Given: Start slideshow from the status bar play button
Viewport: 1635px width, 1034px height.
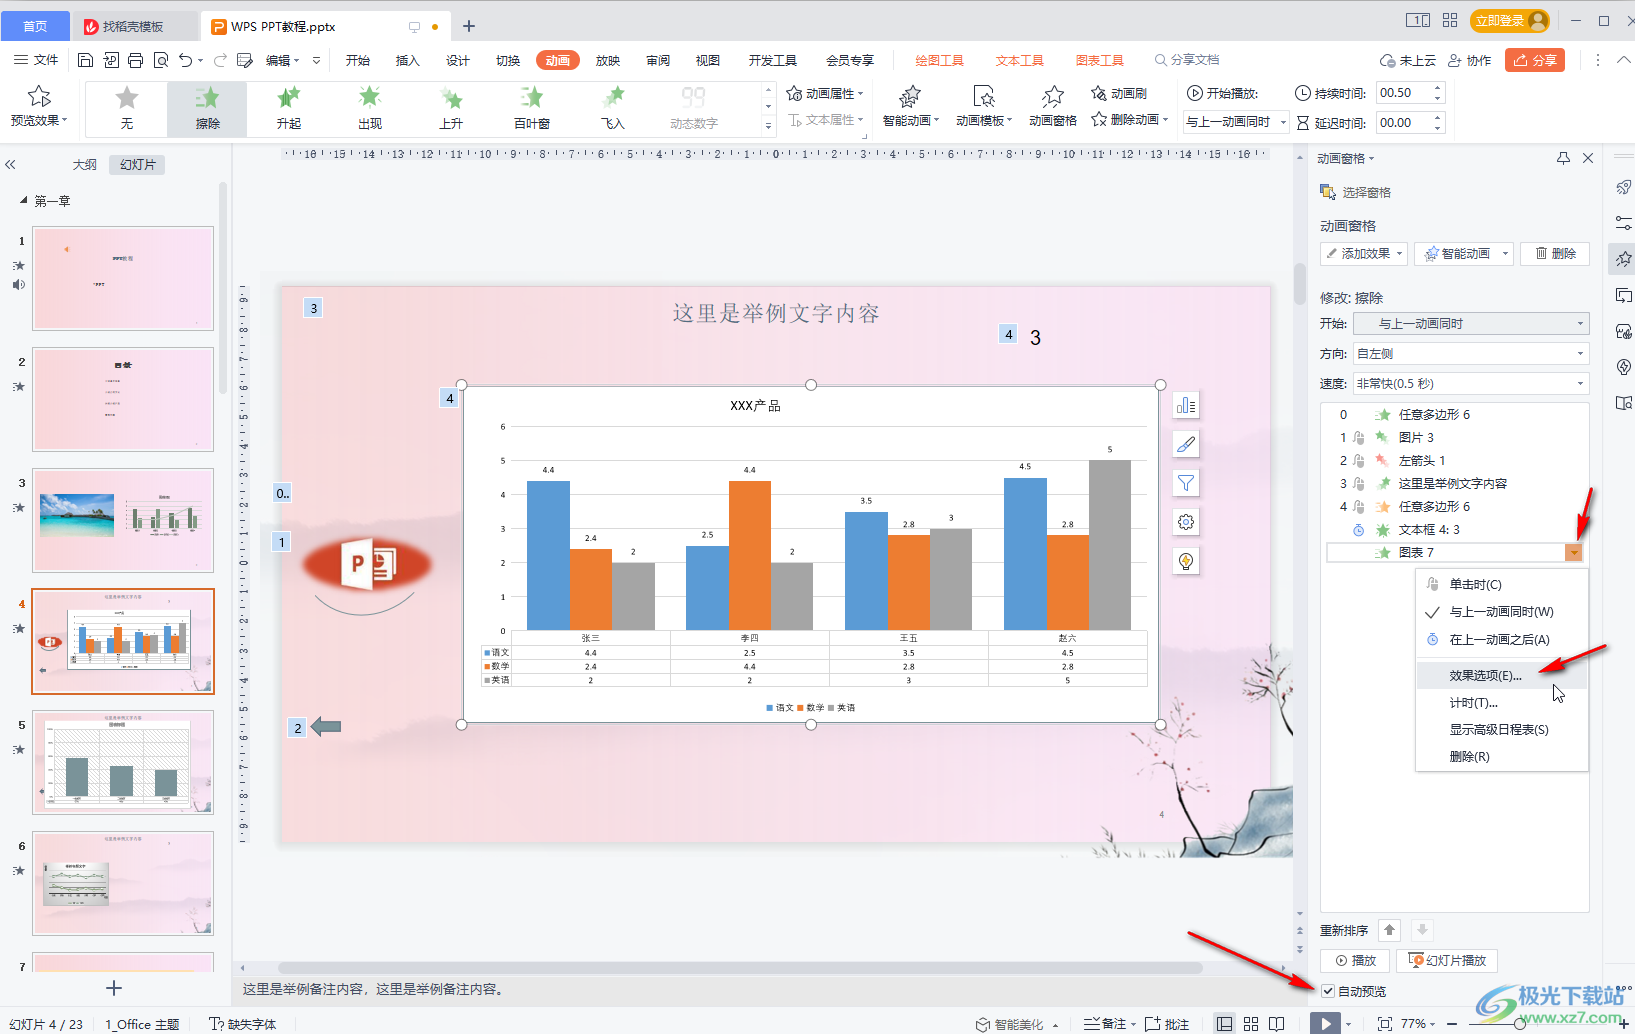Looking at the screenshot, I should (1325, 1023).
